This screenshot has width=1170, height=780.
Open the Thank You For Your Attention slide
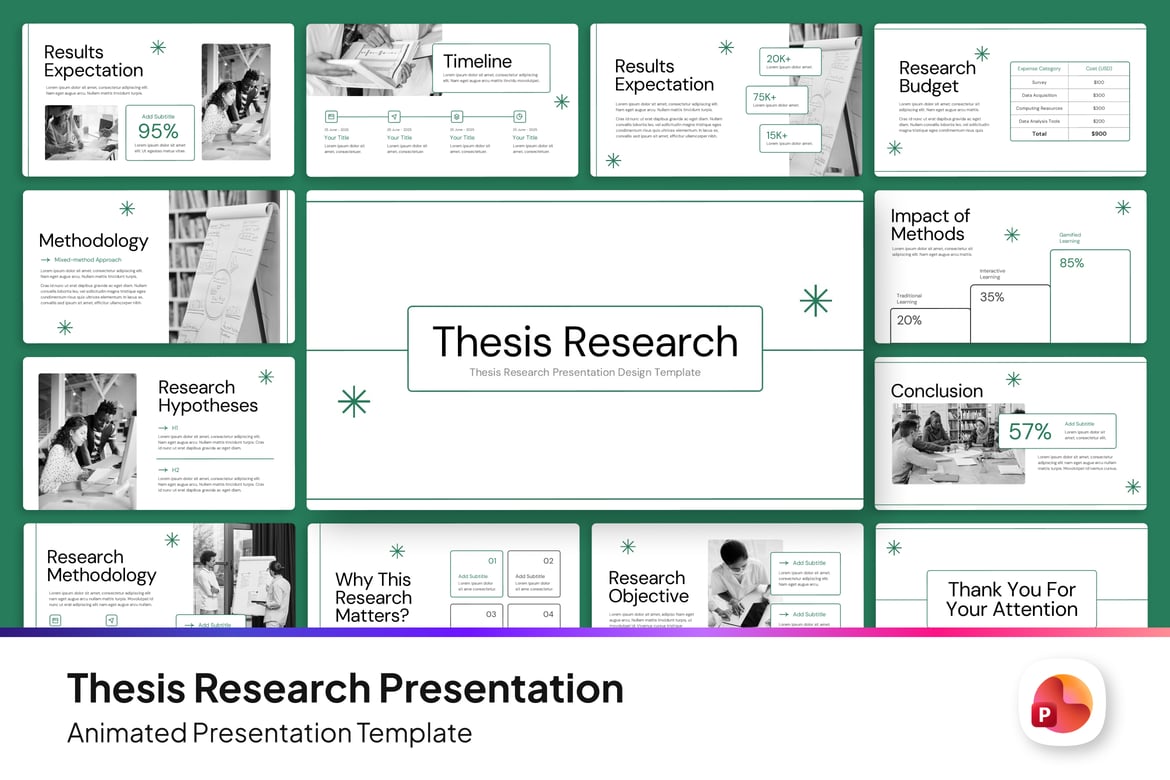tap(1010, 575)
